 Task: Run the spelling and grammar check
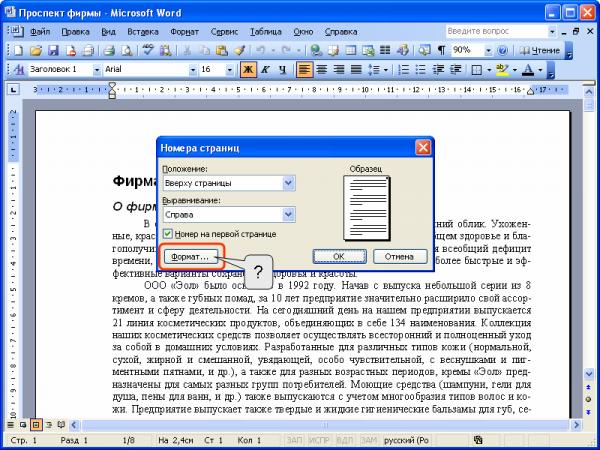coord(148,50)
